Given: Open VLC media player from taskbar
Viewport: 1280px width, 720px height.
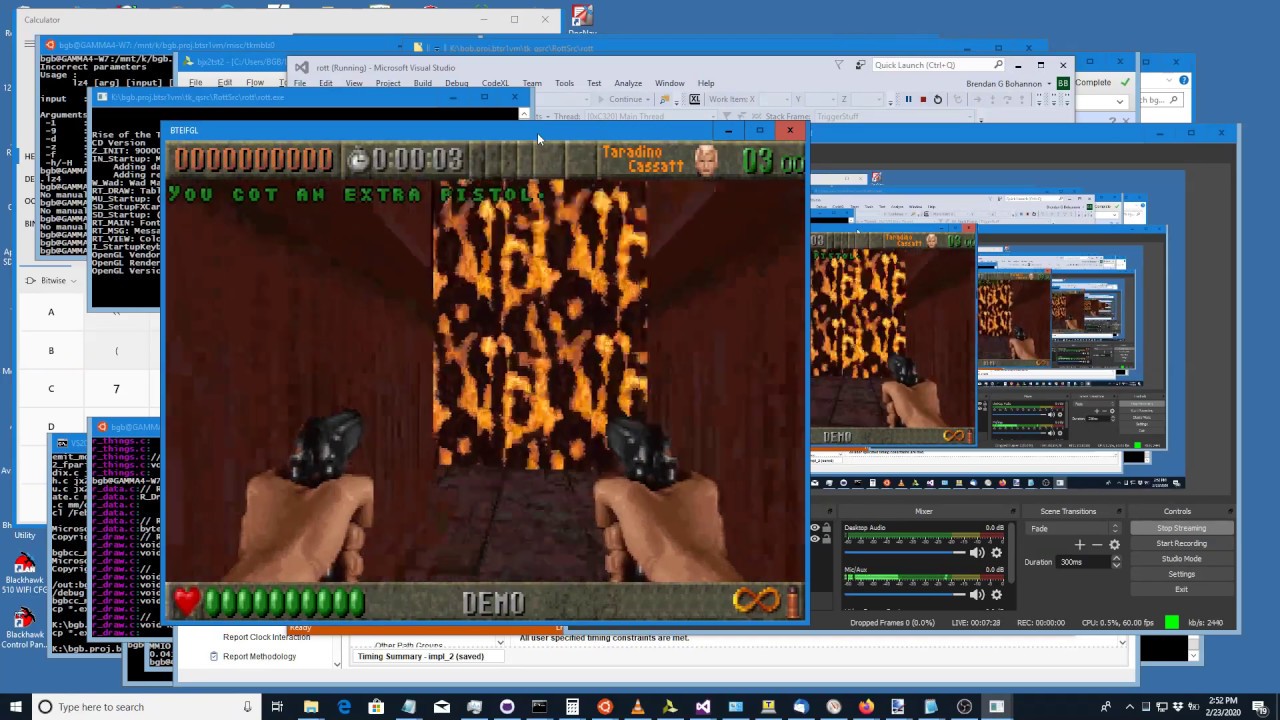Looking at the screenshot, I should (637, 707).
